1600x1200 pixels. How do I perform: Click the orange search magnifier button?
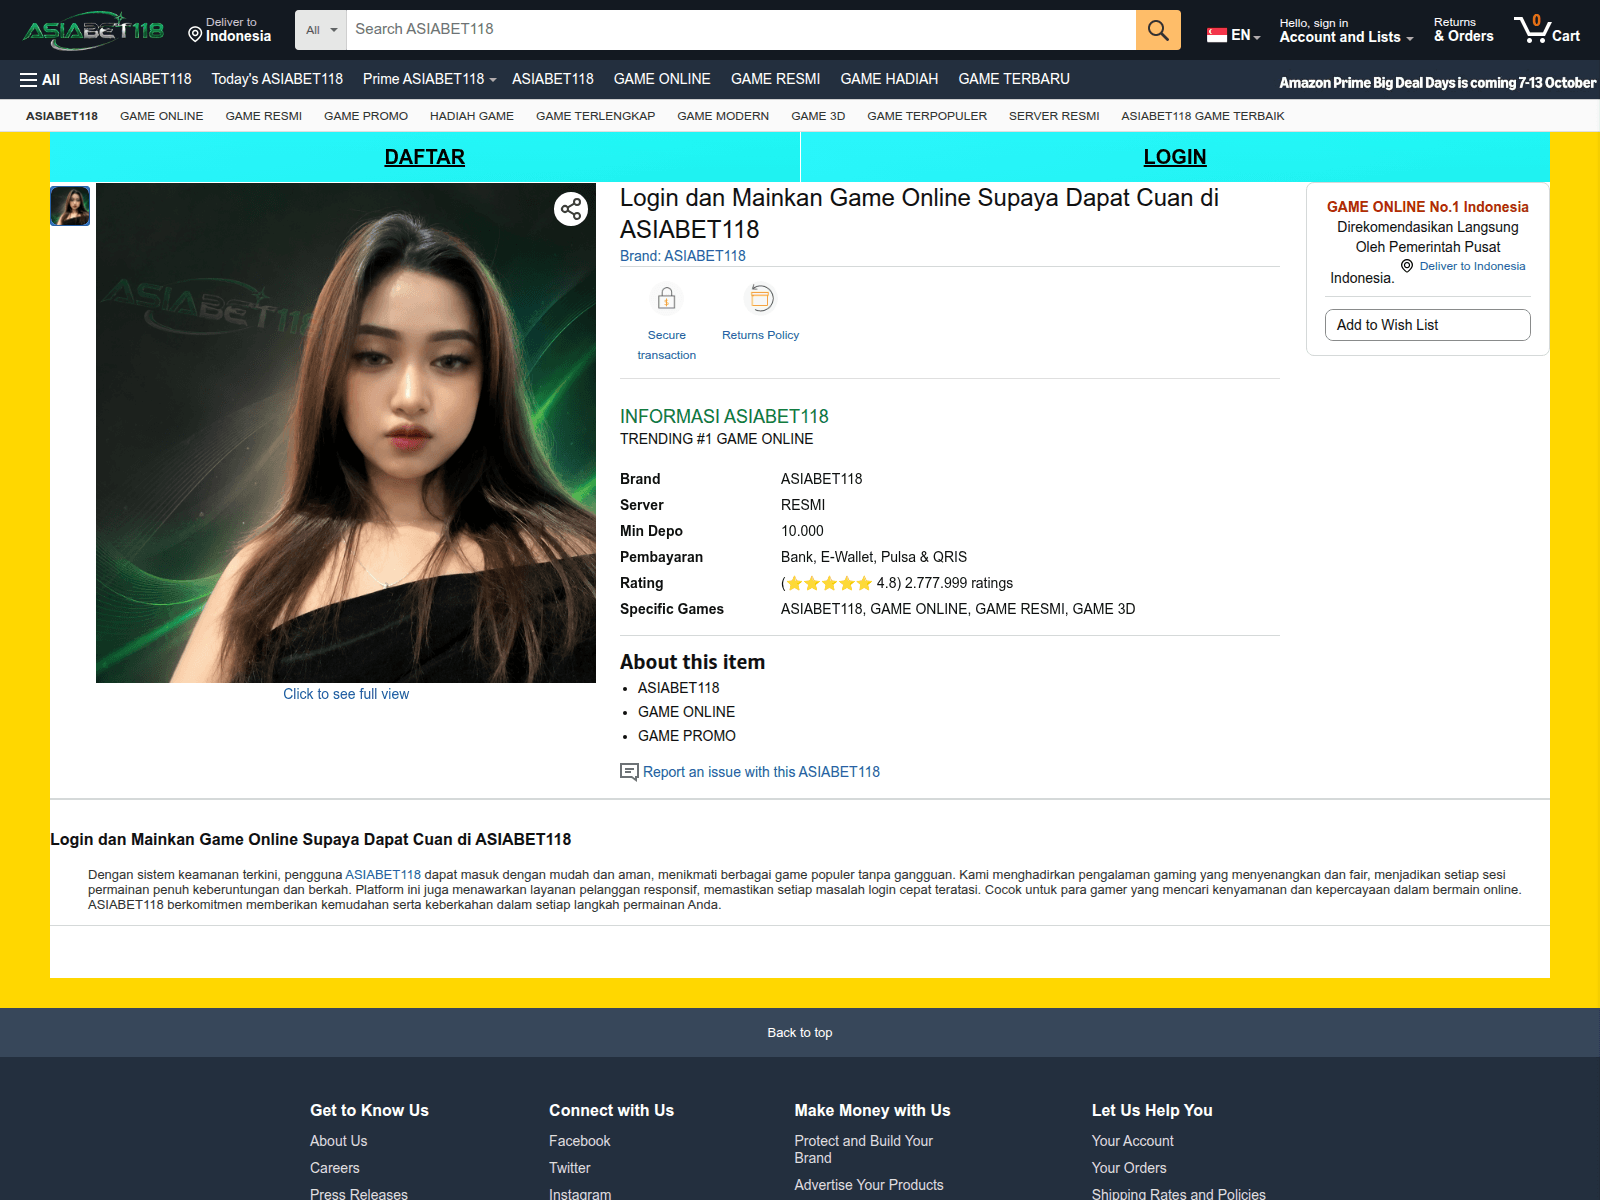coord(1158,30)
